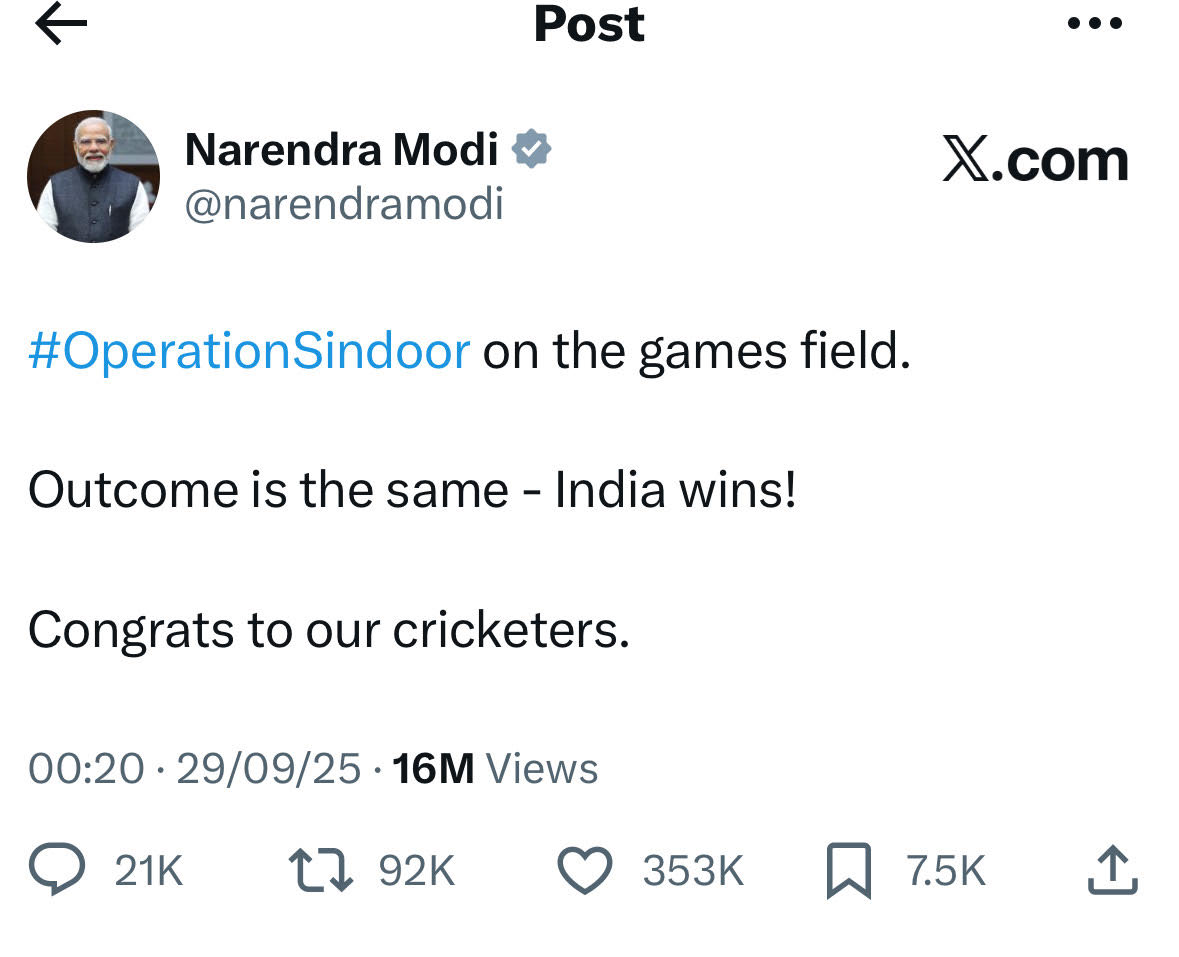Viewport: 1179px width, 957px height.
Task: Like the post with the heart icon
Action: coord(584,871)
